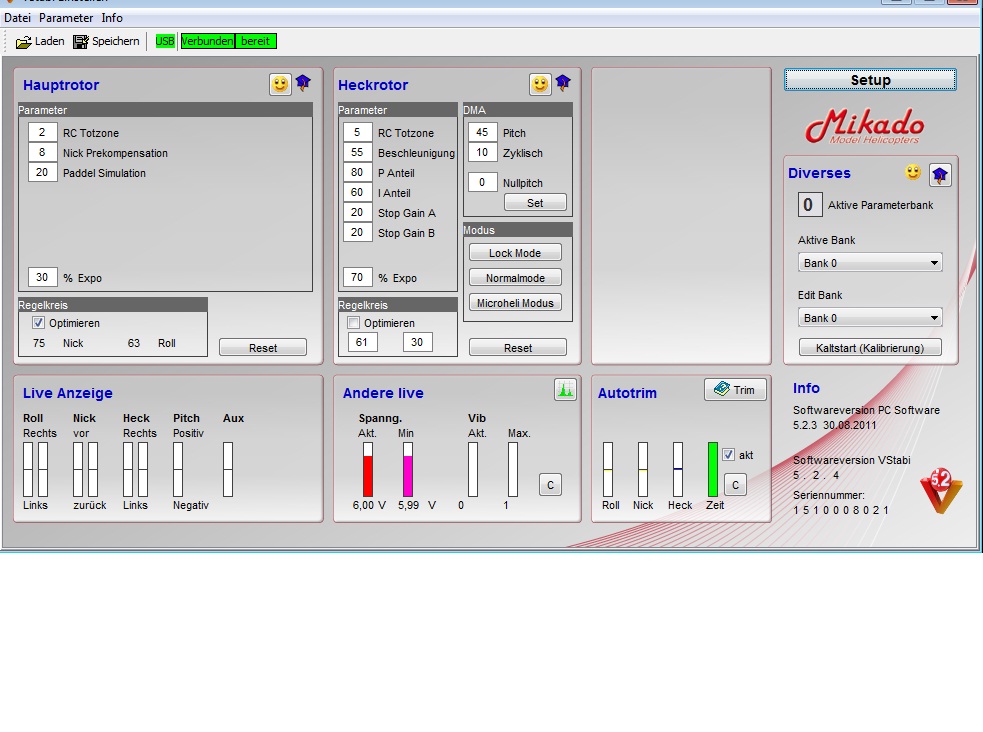Image resolution: width=983 pixels, height=732 pixels.
Task: Open the Datei menu
Action: tap(17, 18)
